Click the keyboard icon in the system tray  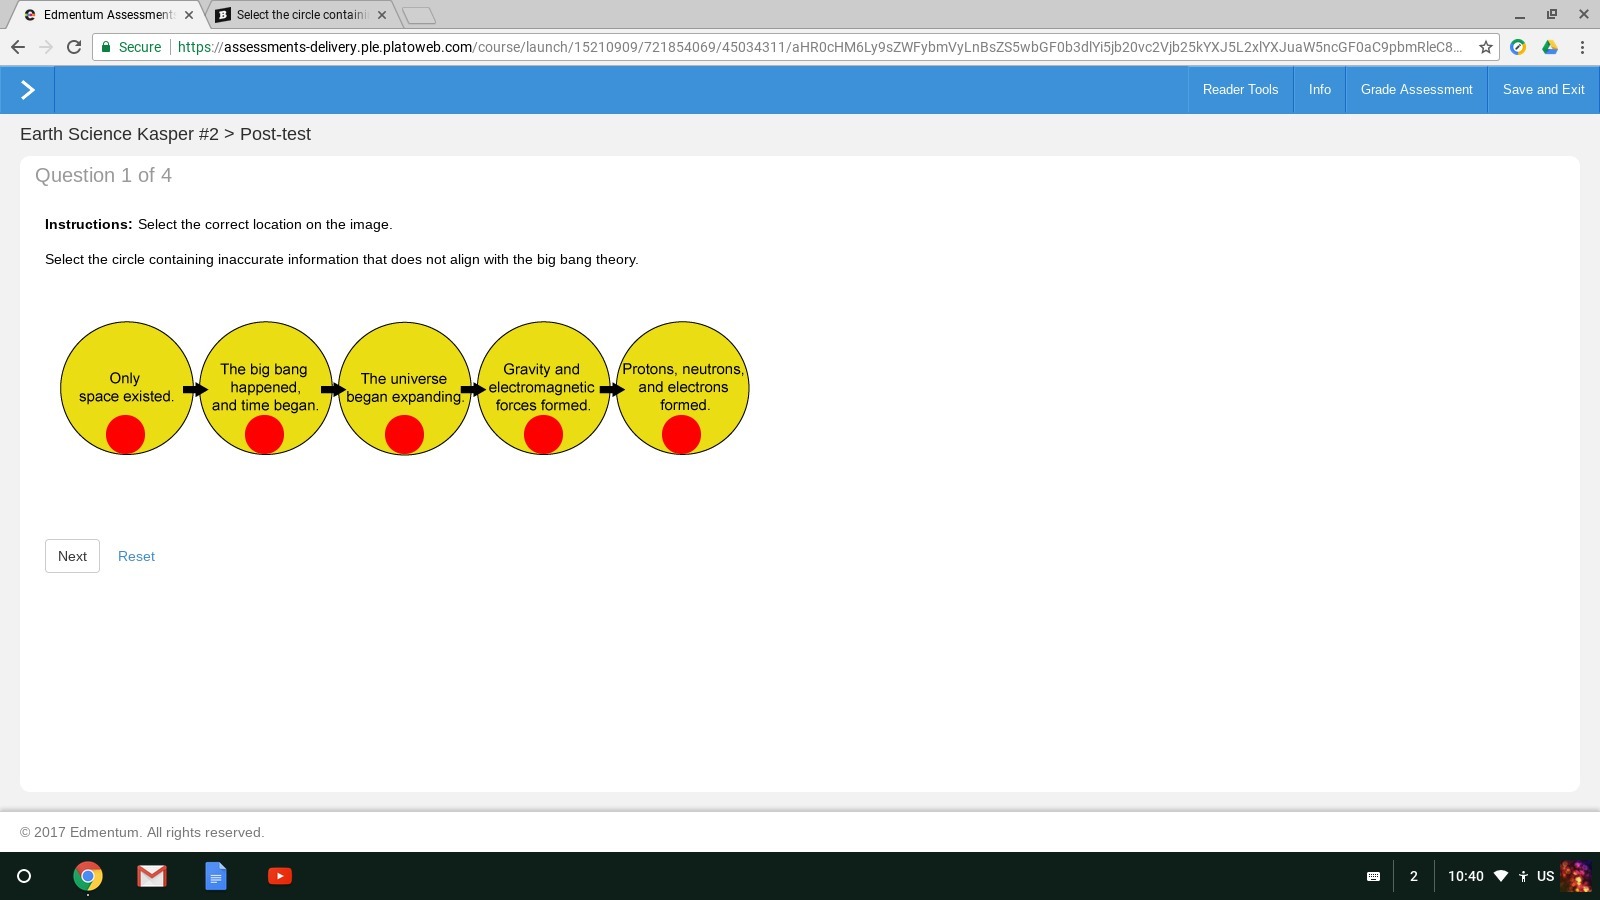[1373, 876]
